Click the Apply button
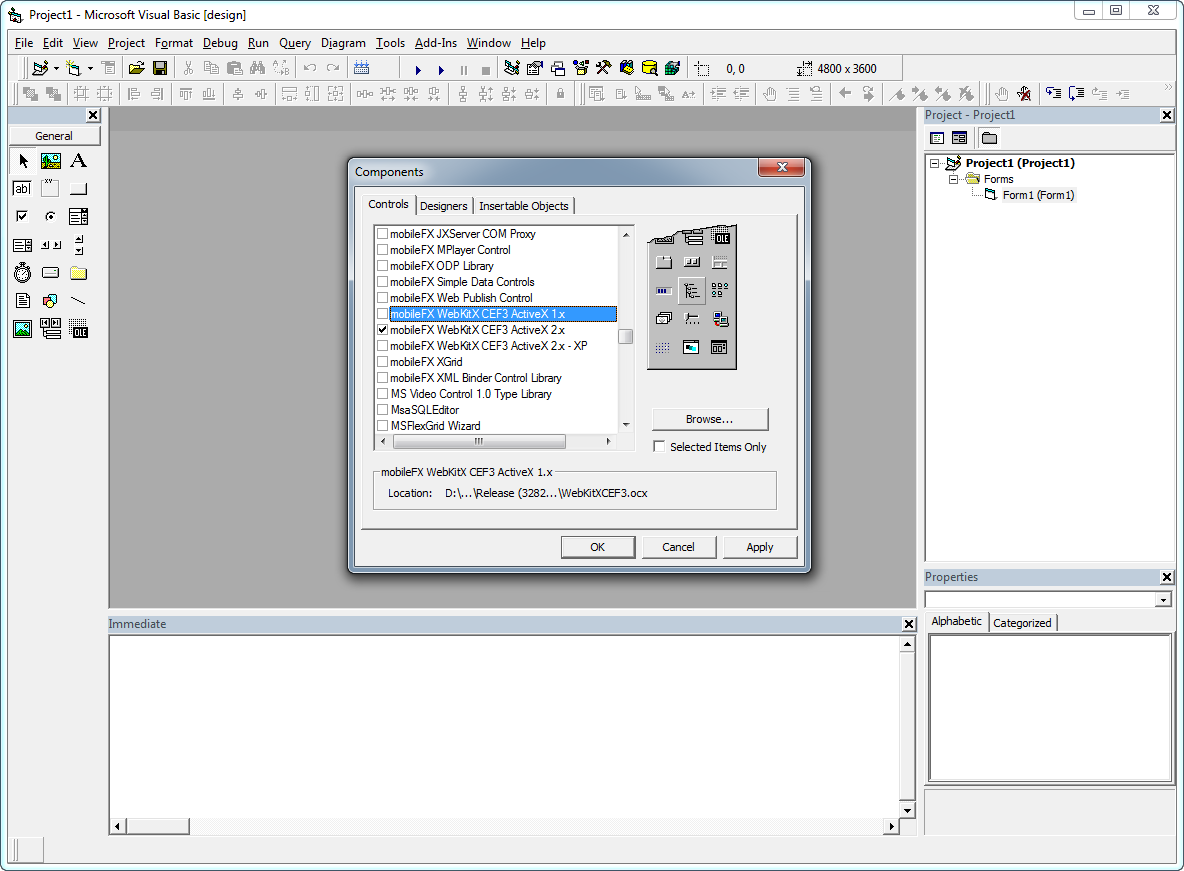The image size is (1184, 871). click(760, 547)
